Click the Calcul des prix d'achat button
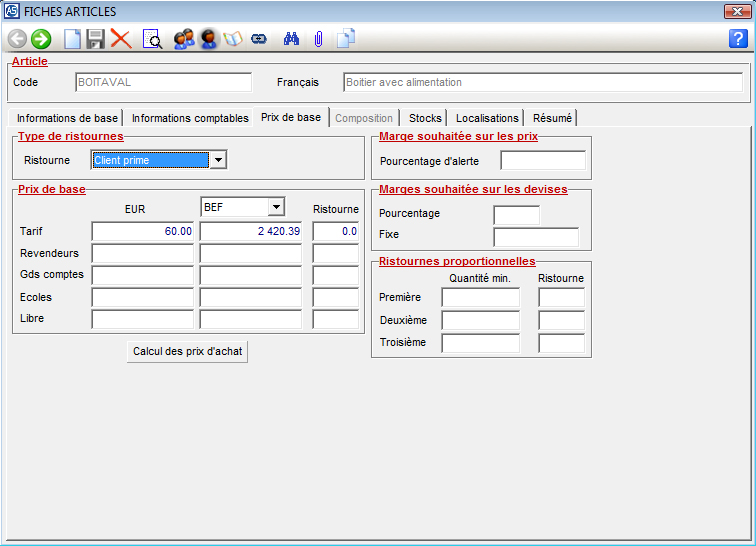The image size is (756, 546). (188, 352)
